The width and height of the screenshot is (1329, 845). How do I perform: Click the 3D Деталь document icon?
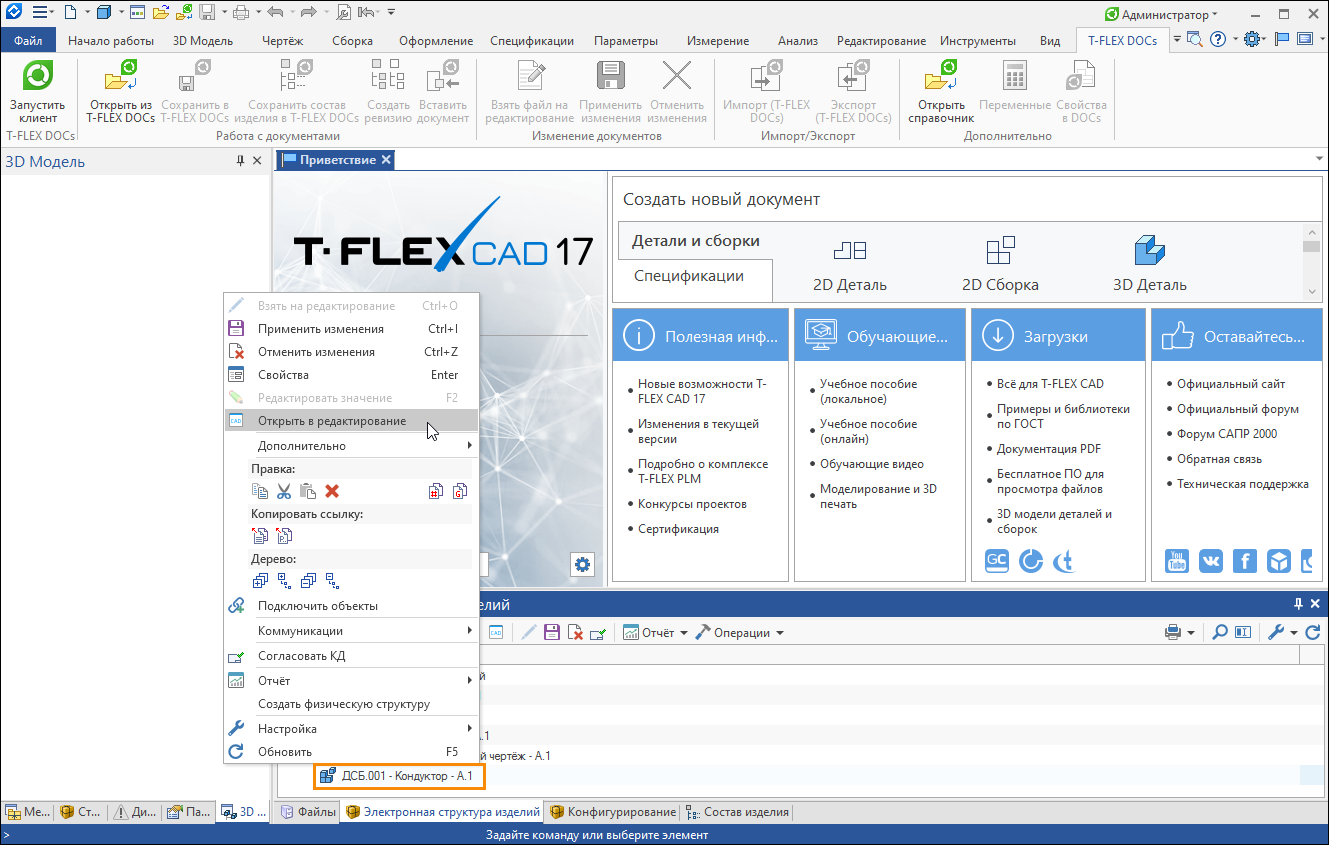tap(1150, 251)
